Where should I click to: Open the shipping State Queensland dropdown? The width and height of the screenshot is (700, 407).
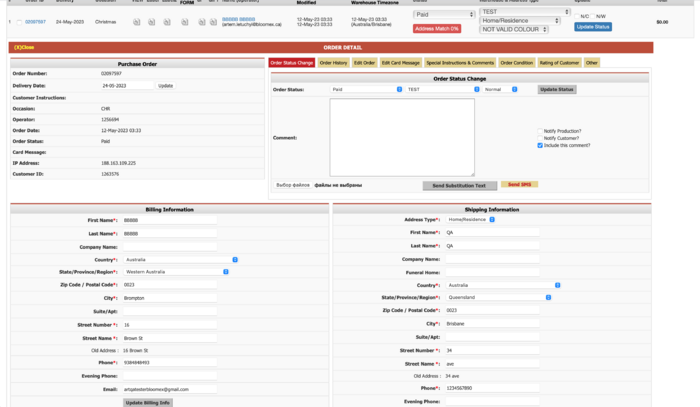(499, 297)
